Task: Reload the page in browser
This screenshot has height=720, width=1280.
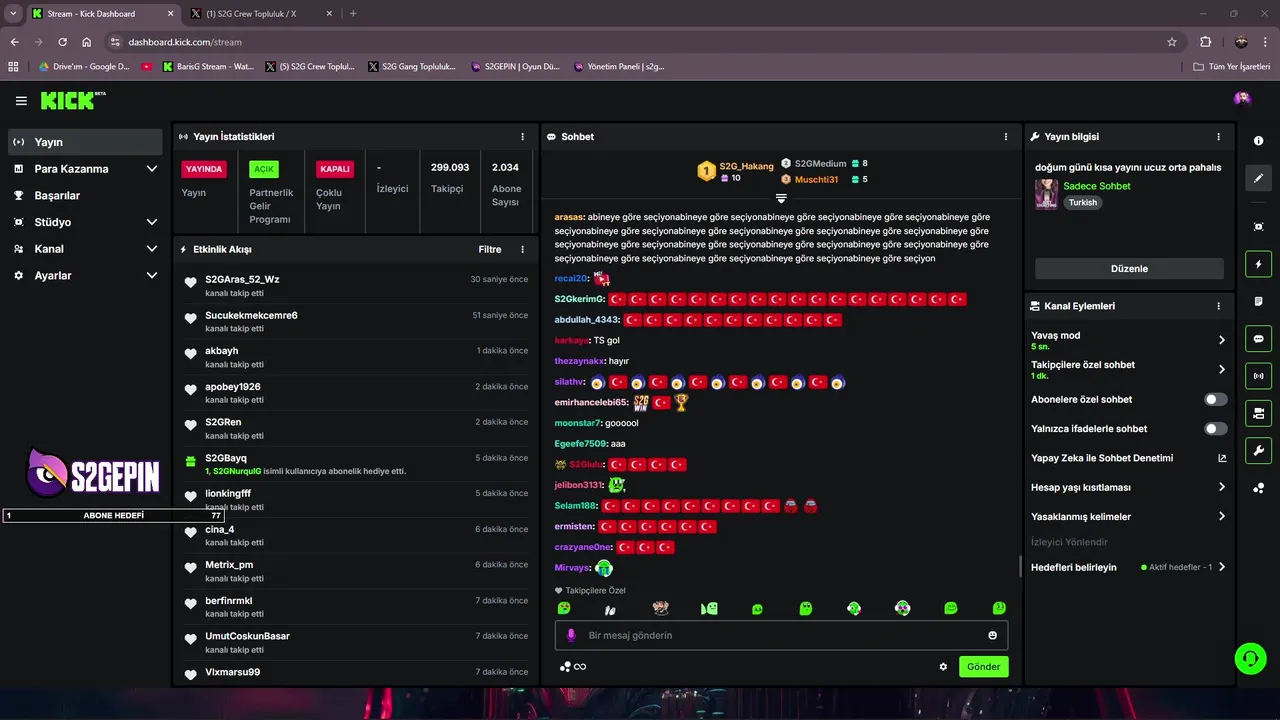Action: (62, 42)
